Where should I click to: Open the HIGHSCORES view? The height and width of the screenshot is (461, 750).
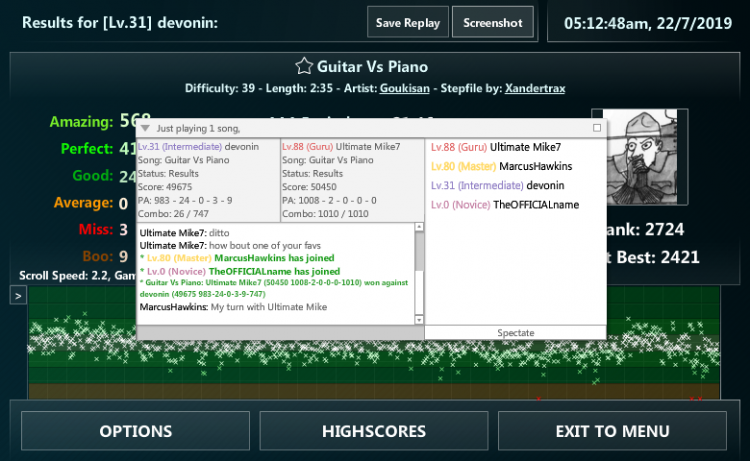[374, 431]
